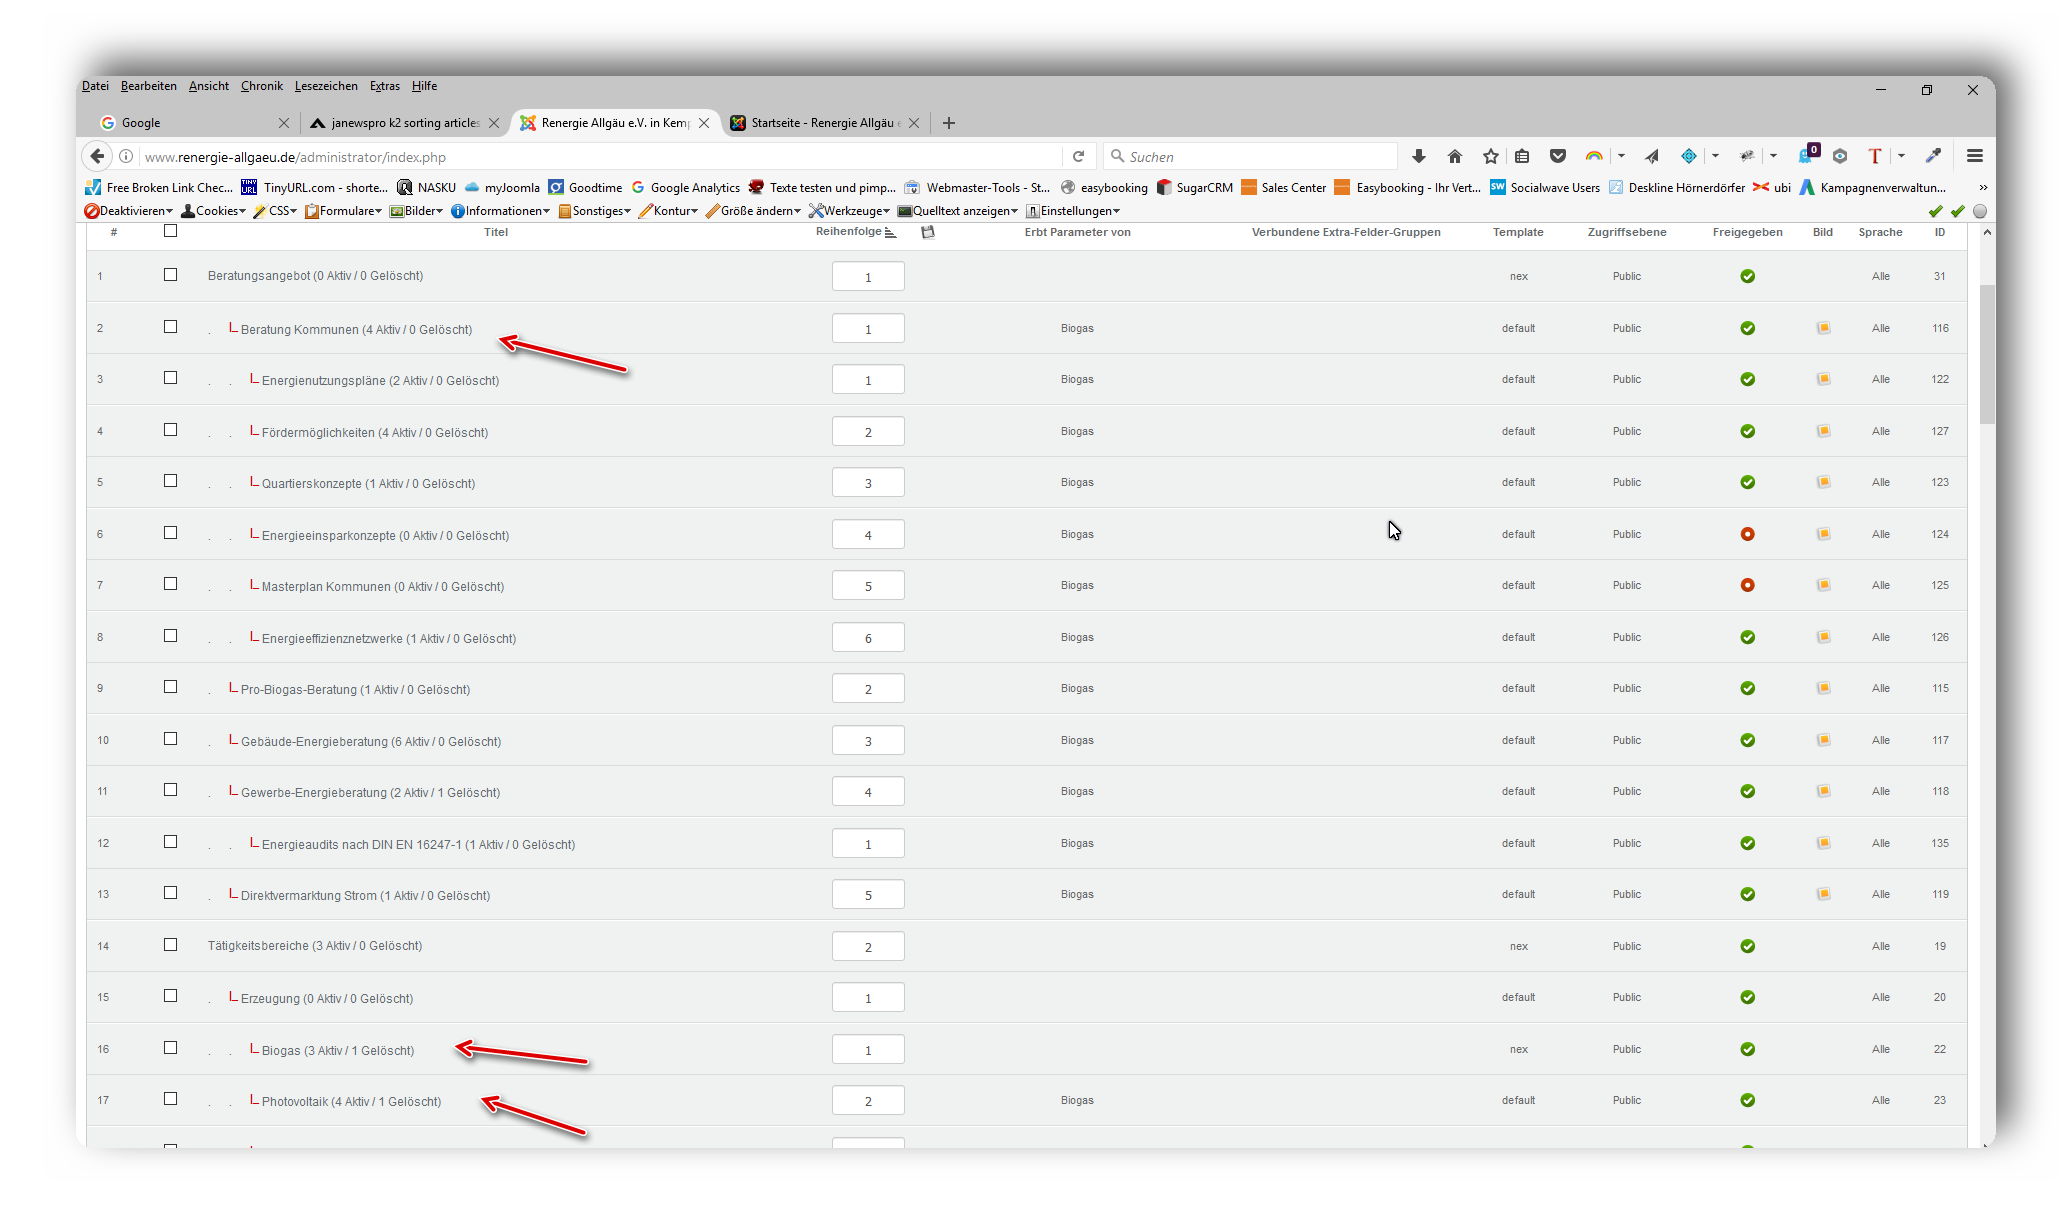Tick the select-all checkbox in header
Viewport: 2072px width, 1224px height.
170,231
